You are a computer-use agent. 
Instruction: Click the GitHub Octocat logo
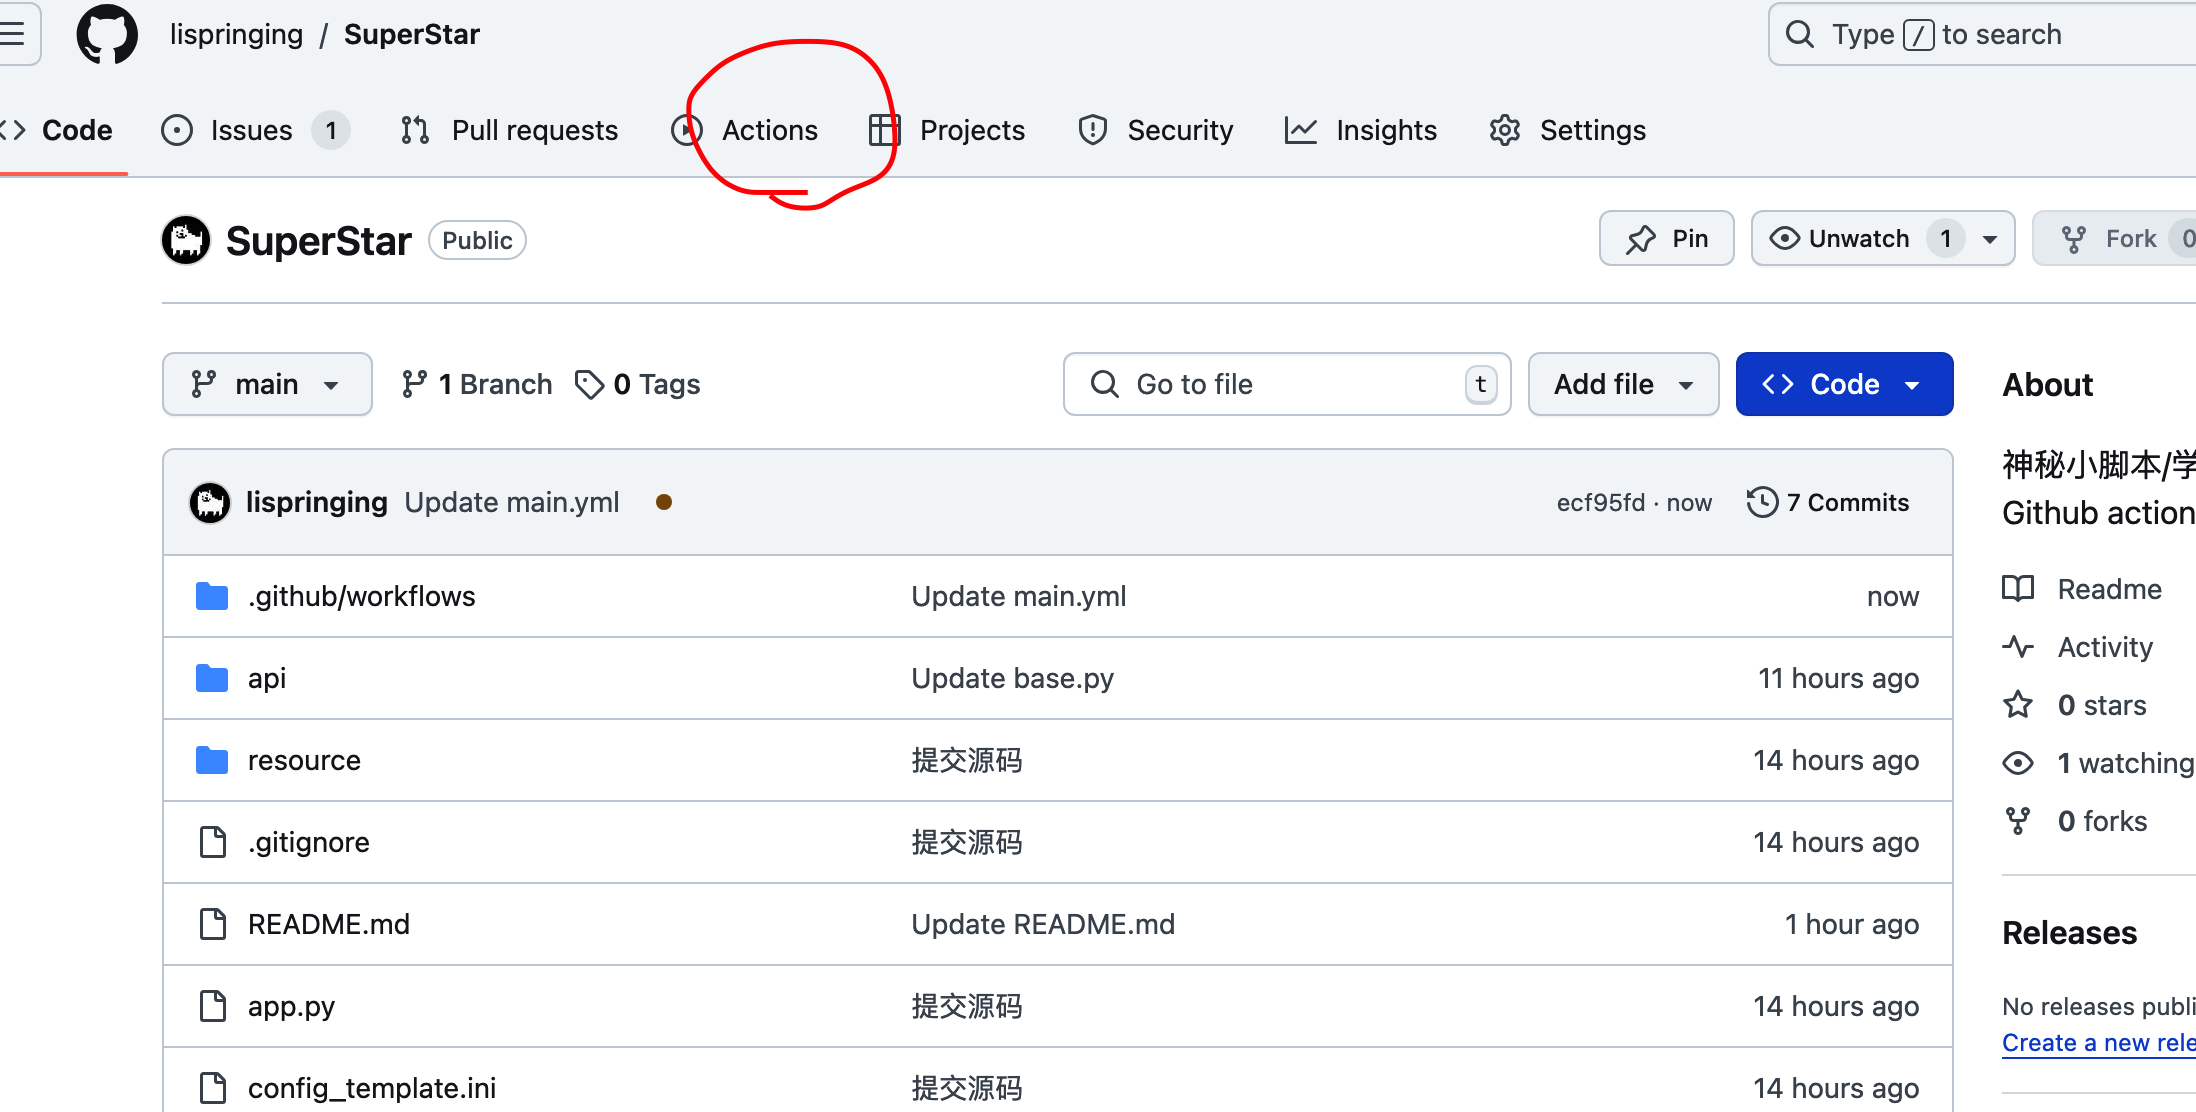pos(107,34)
